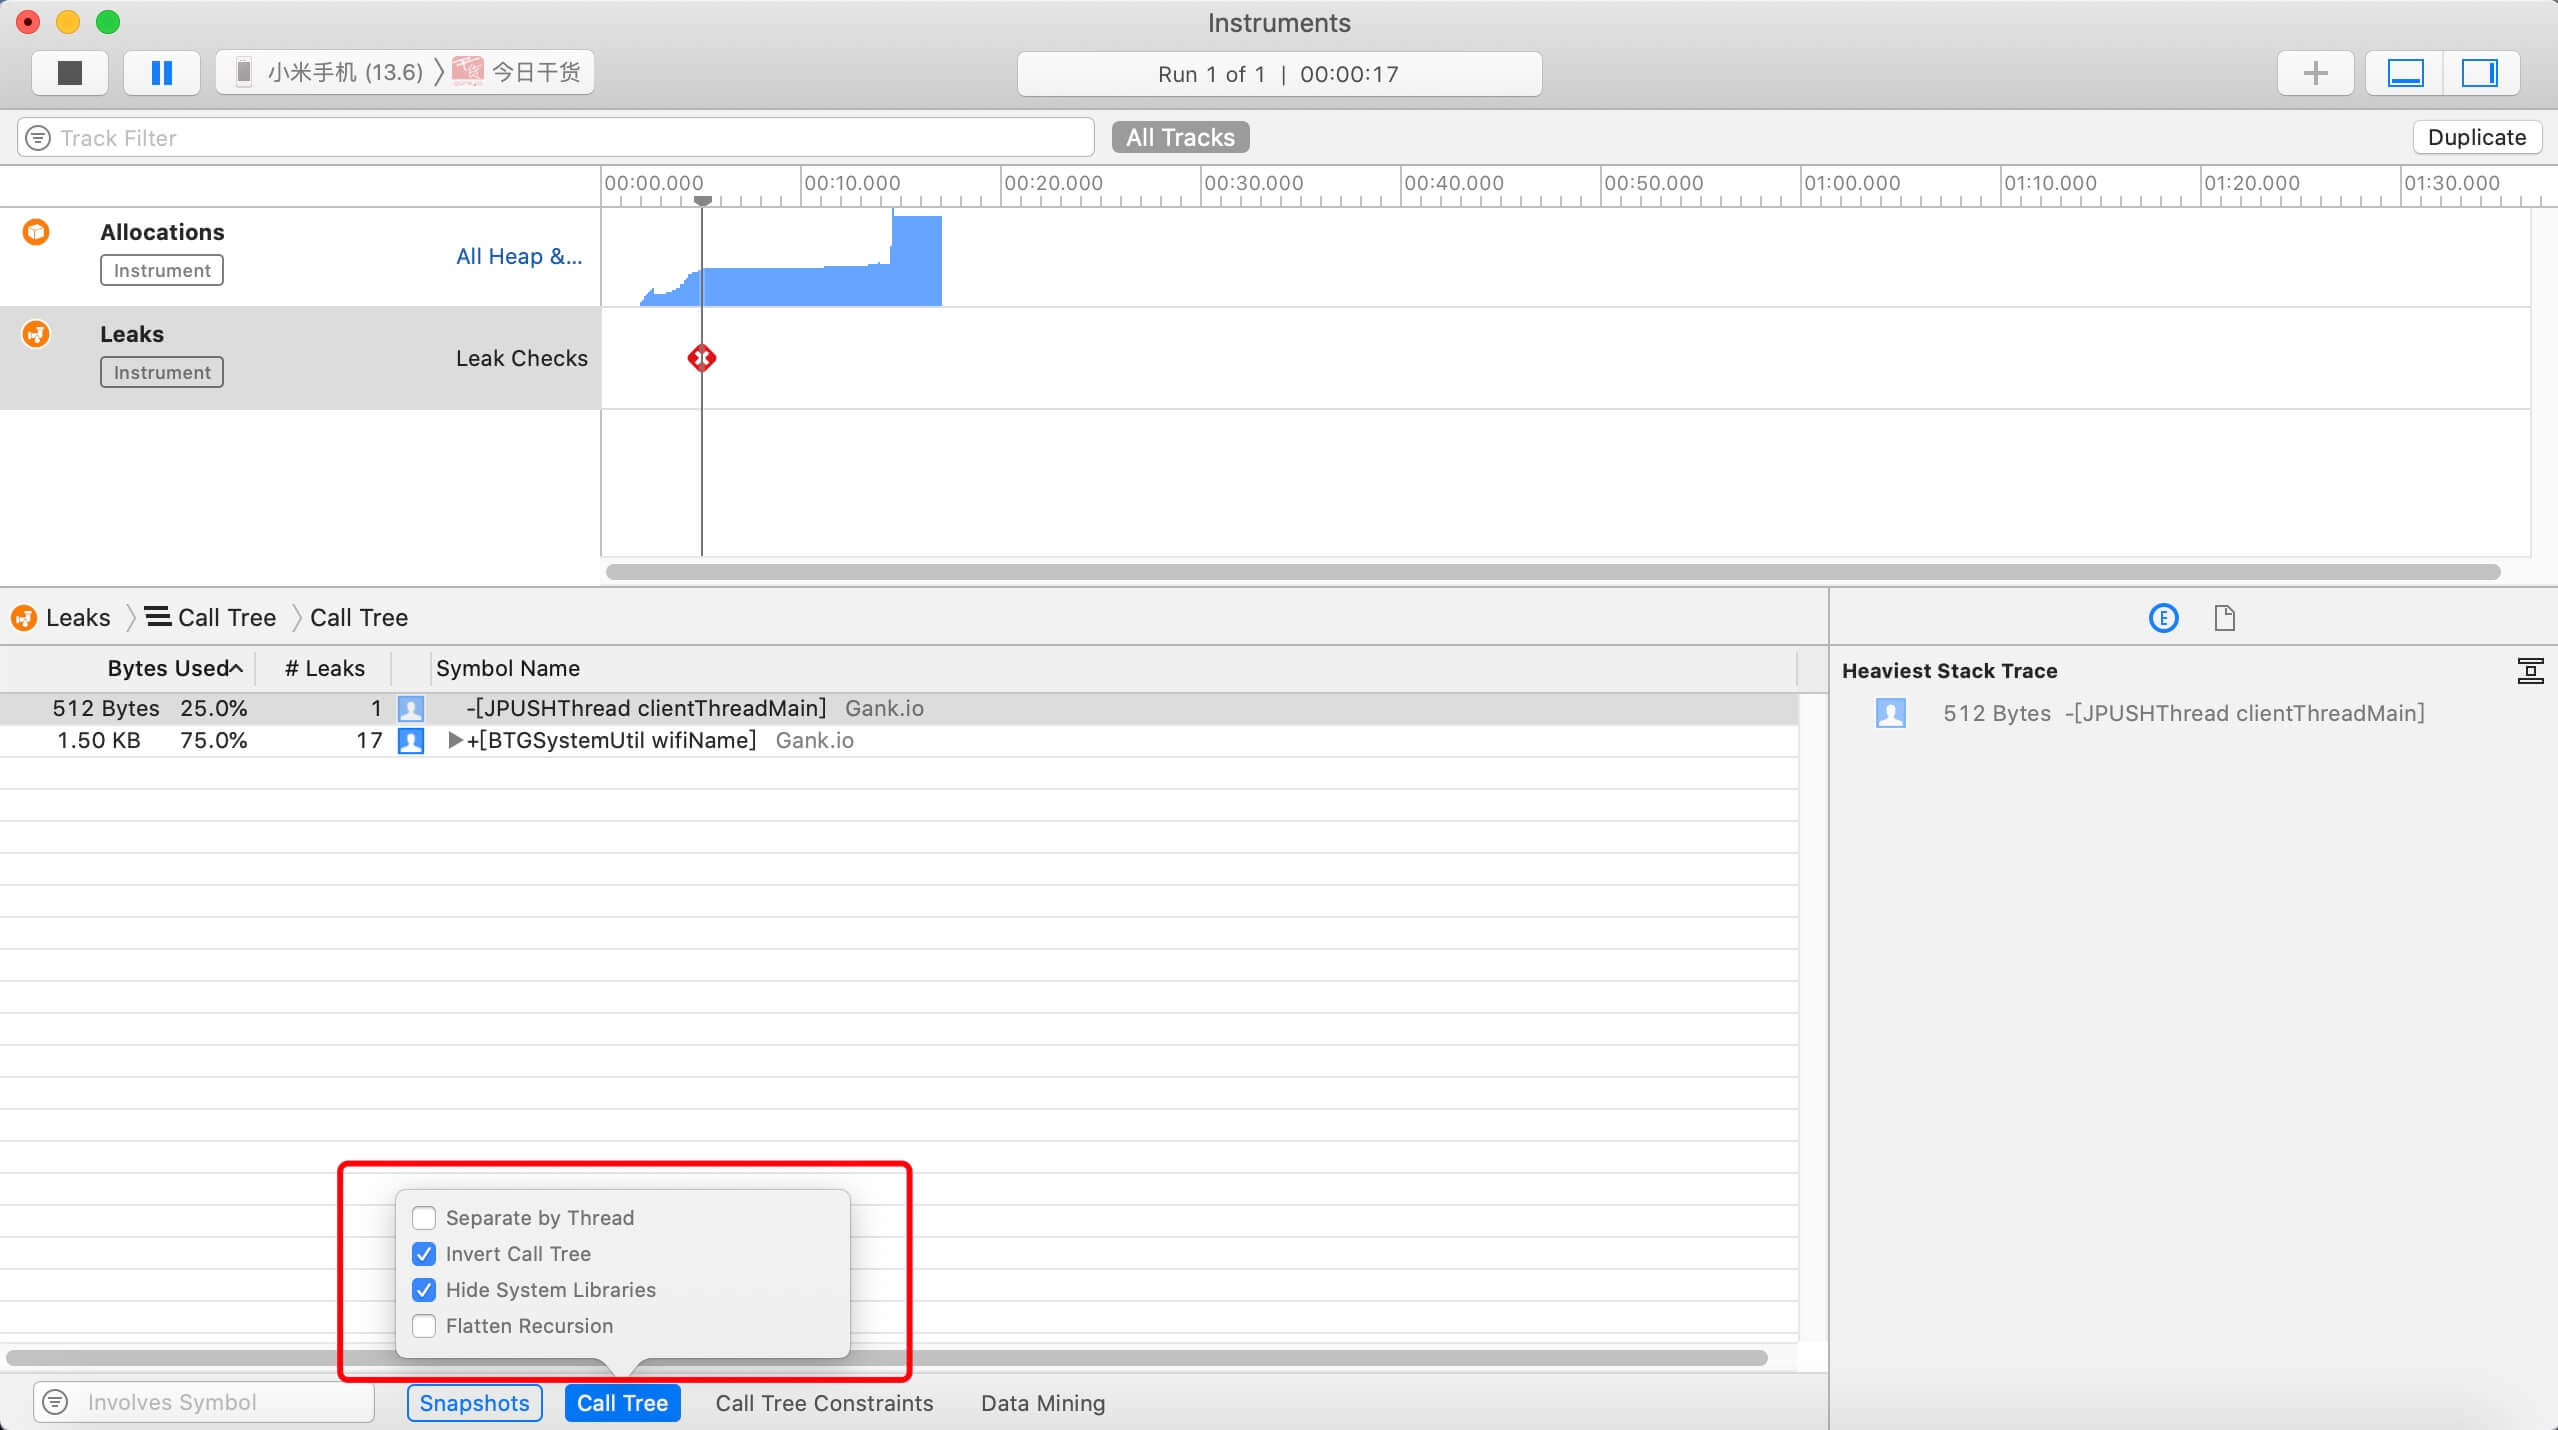Image resolution: width=2558 pixels, height=1430 pixels.
Task: Add an instrument with the plus icon
Action: click(2314, 73)
